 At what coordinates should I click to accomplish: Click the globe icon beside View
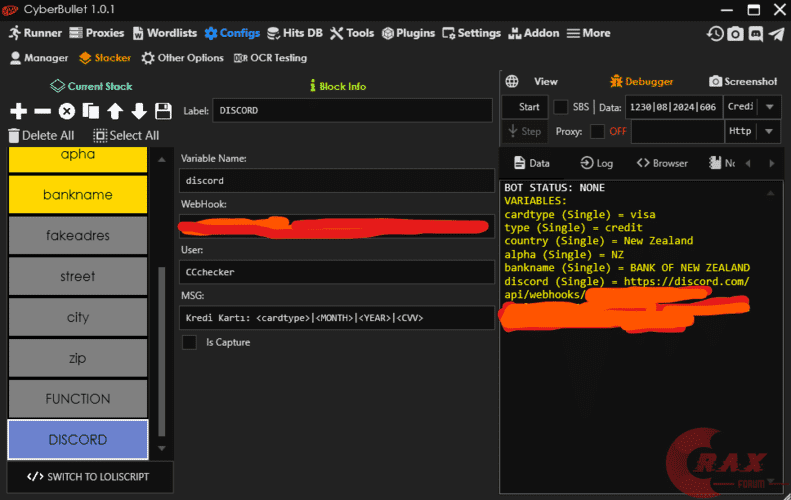click(x=512, y=81)
